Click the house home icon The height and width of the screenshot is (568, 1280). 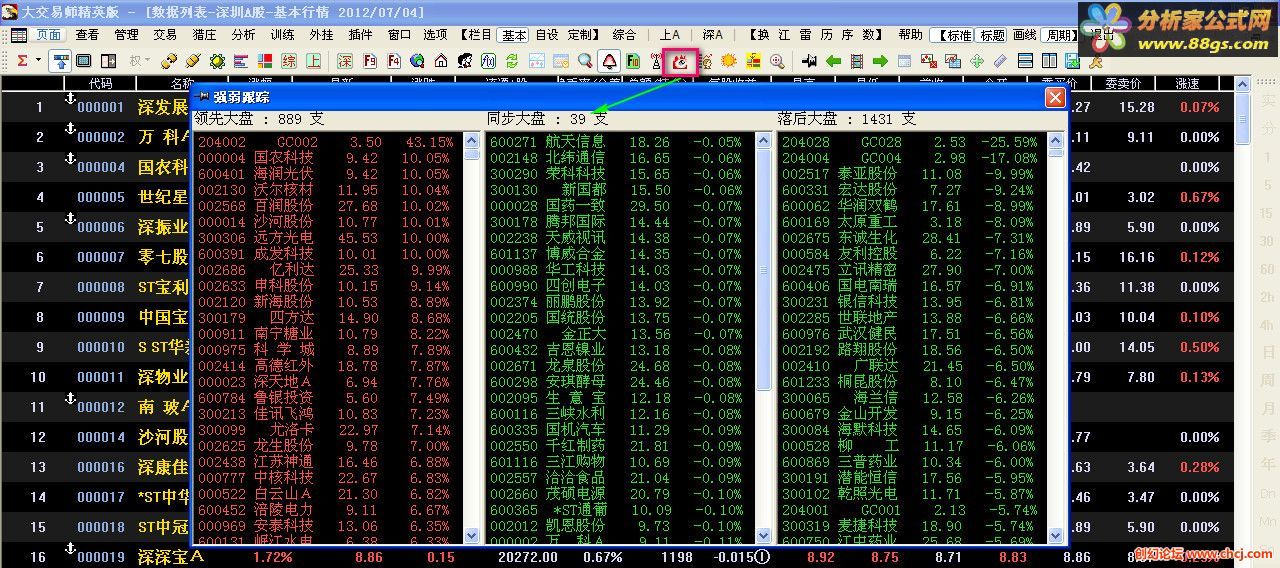(x=441, y=61)
